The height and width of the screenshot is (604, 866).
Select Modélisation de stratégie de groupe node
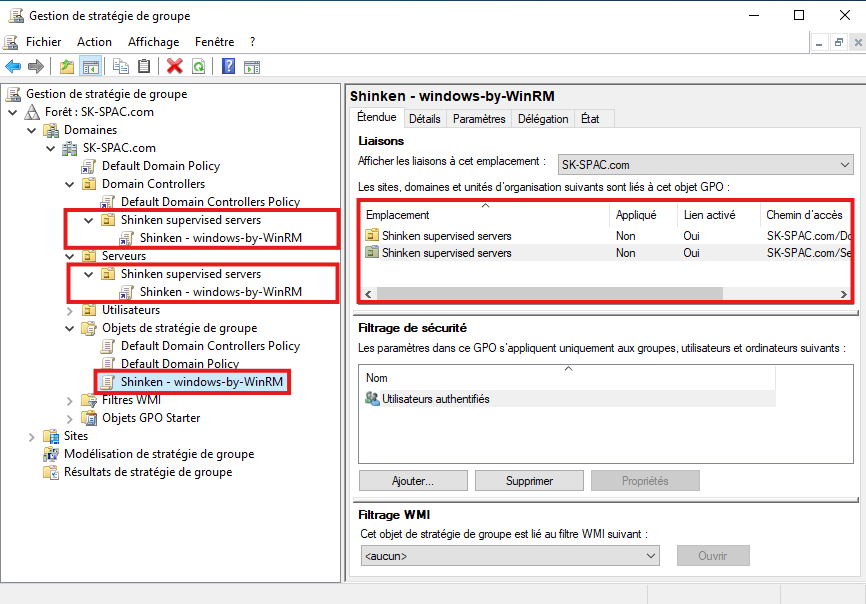pos(158,454)
